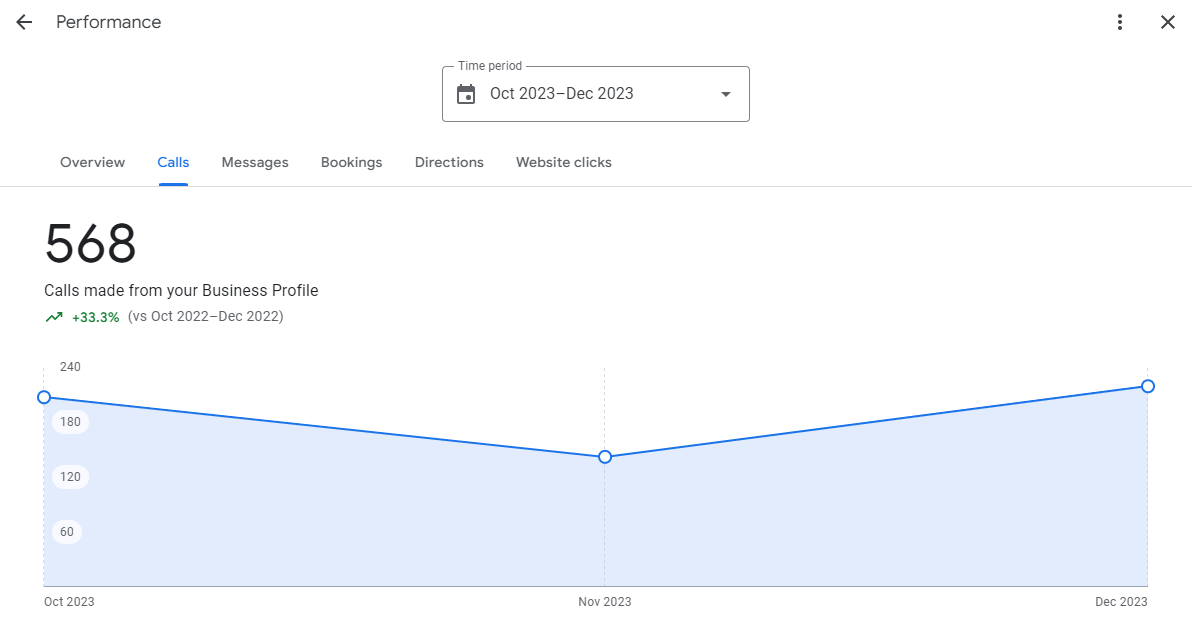Click the 180 y-axis label

(70, 422)
